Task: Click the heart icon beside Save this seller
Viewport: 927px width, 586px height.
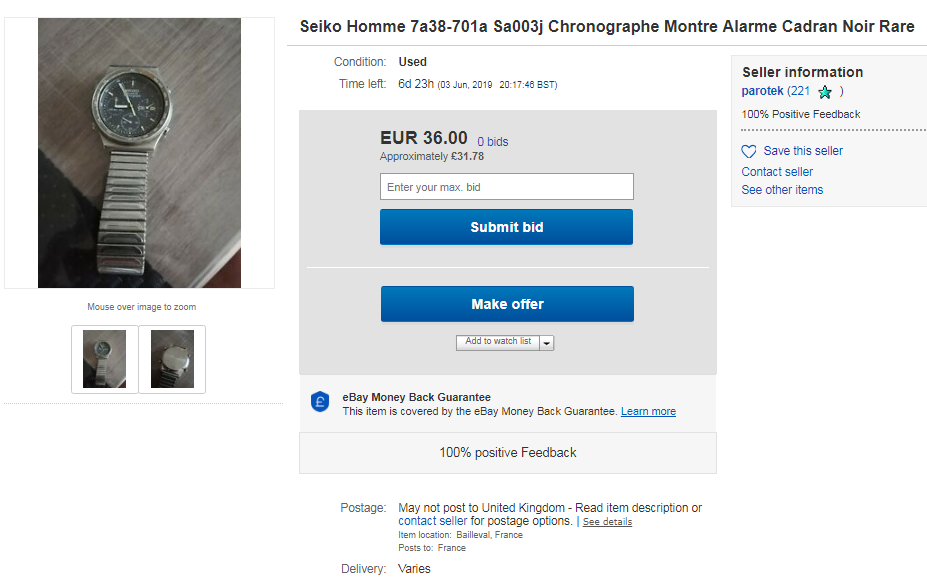Action: coord(748,151)
